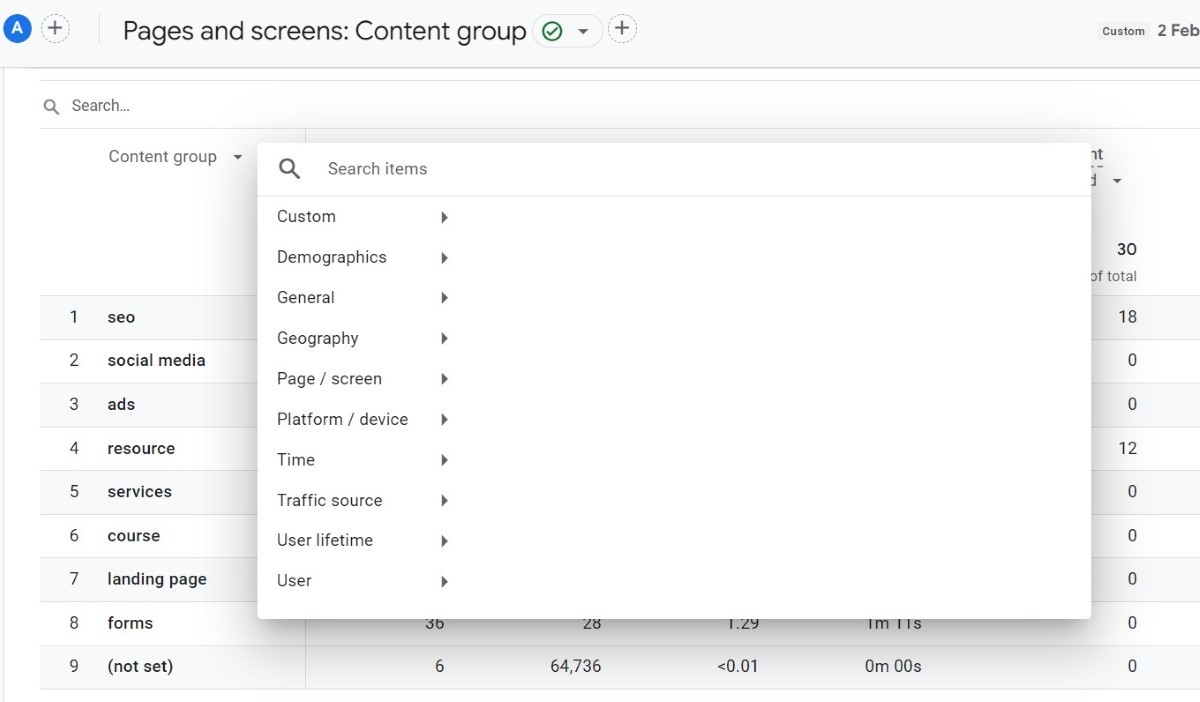Click the '12' value in the resource row
Screen dimensions: 1200x702
1127,448
